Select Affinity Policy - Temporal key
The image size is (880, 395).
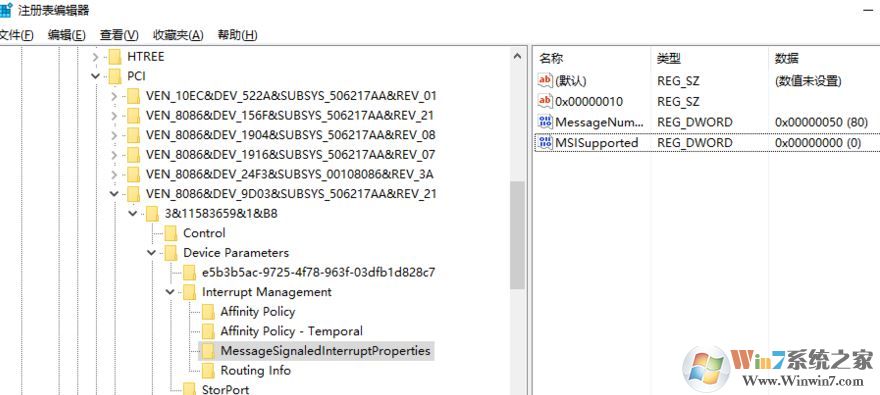coord(291,331)
